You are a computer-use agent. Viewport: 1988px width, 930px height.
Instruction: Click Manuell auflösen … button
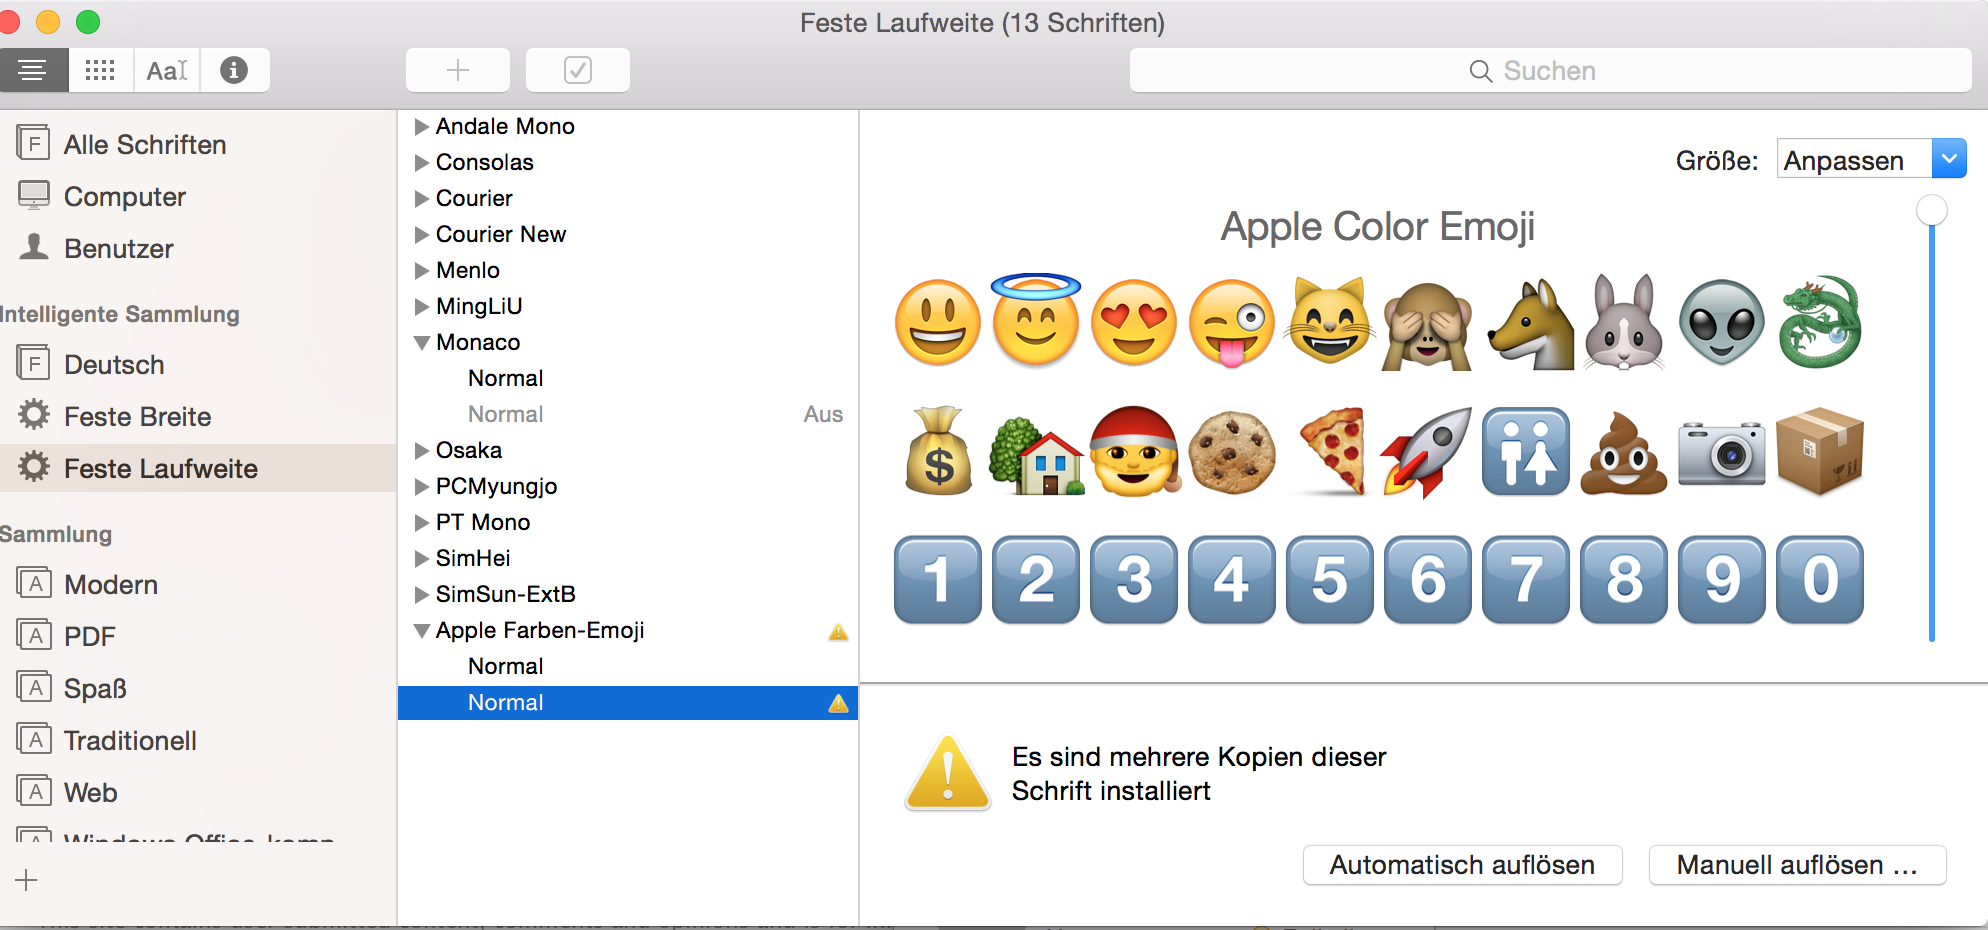pos(1797,865)
